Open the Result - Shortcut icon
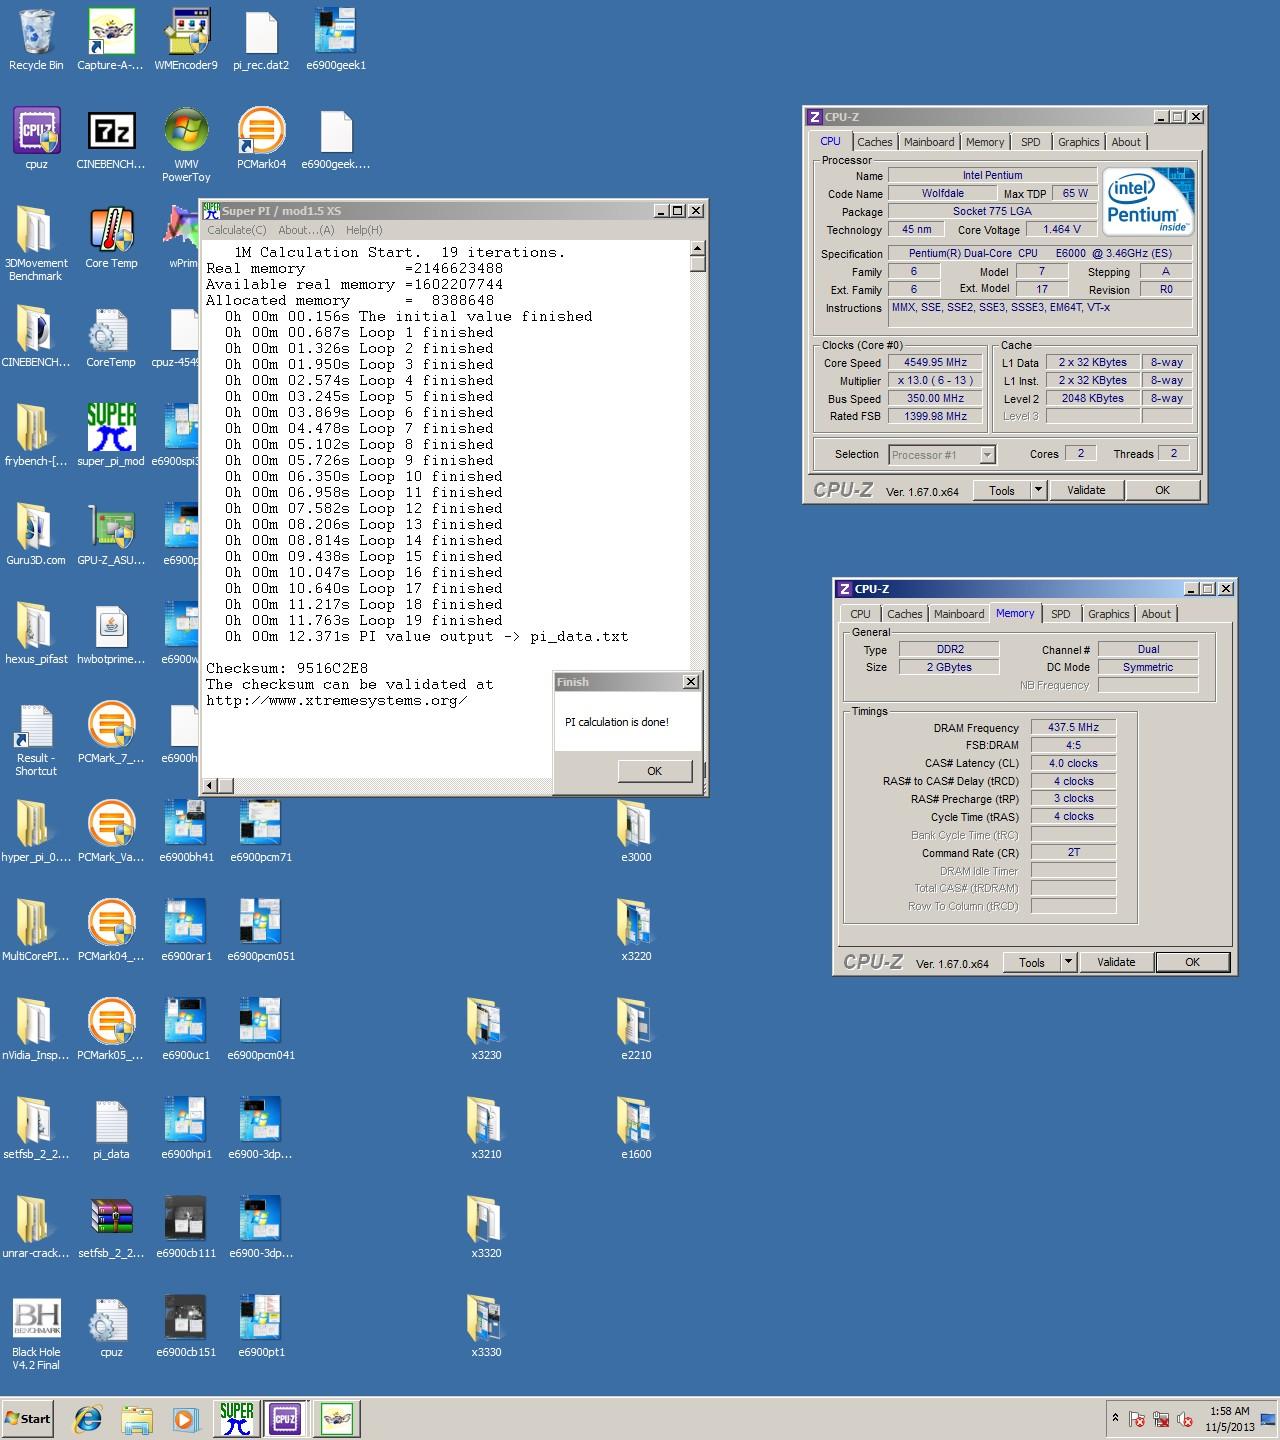Screen dimensions: 1280x1440 (x=36, y=739)
